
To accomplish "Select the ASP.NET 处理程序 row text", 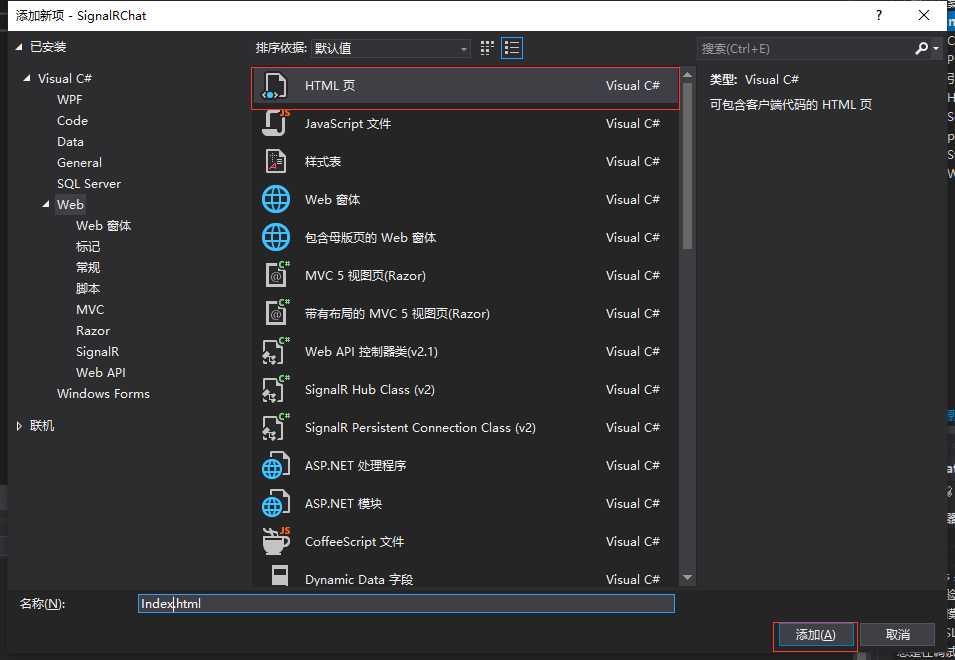I will (356, 466).
